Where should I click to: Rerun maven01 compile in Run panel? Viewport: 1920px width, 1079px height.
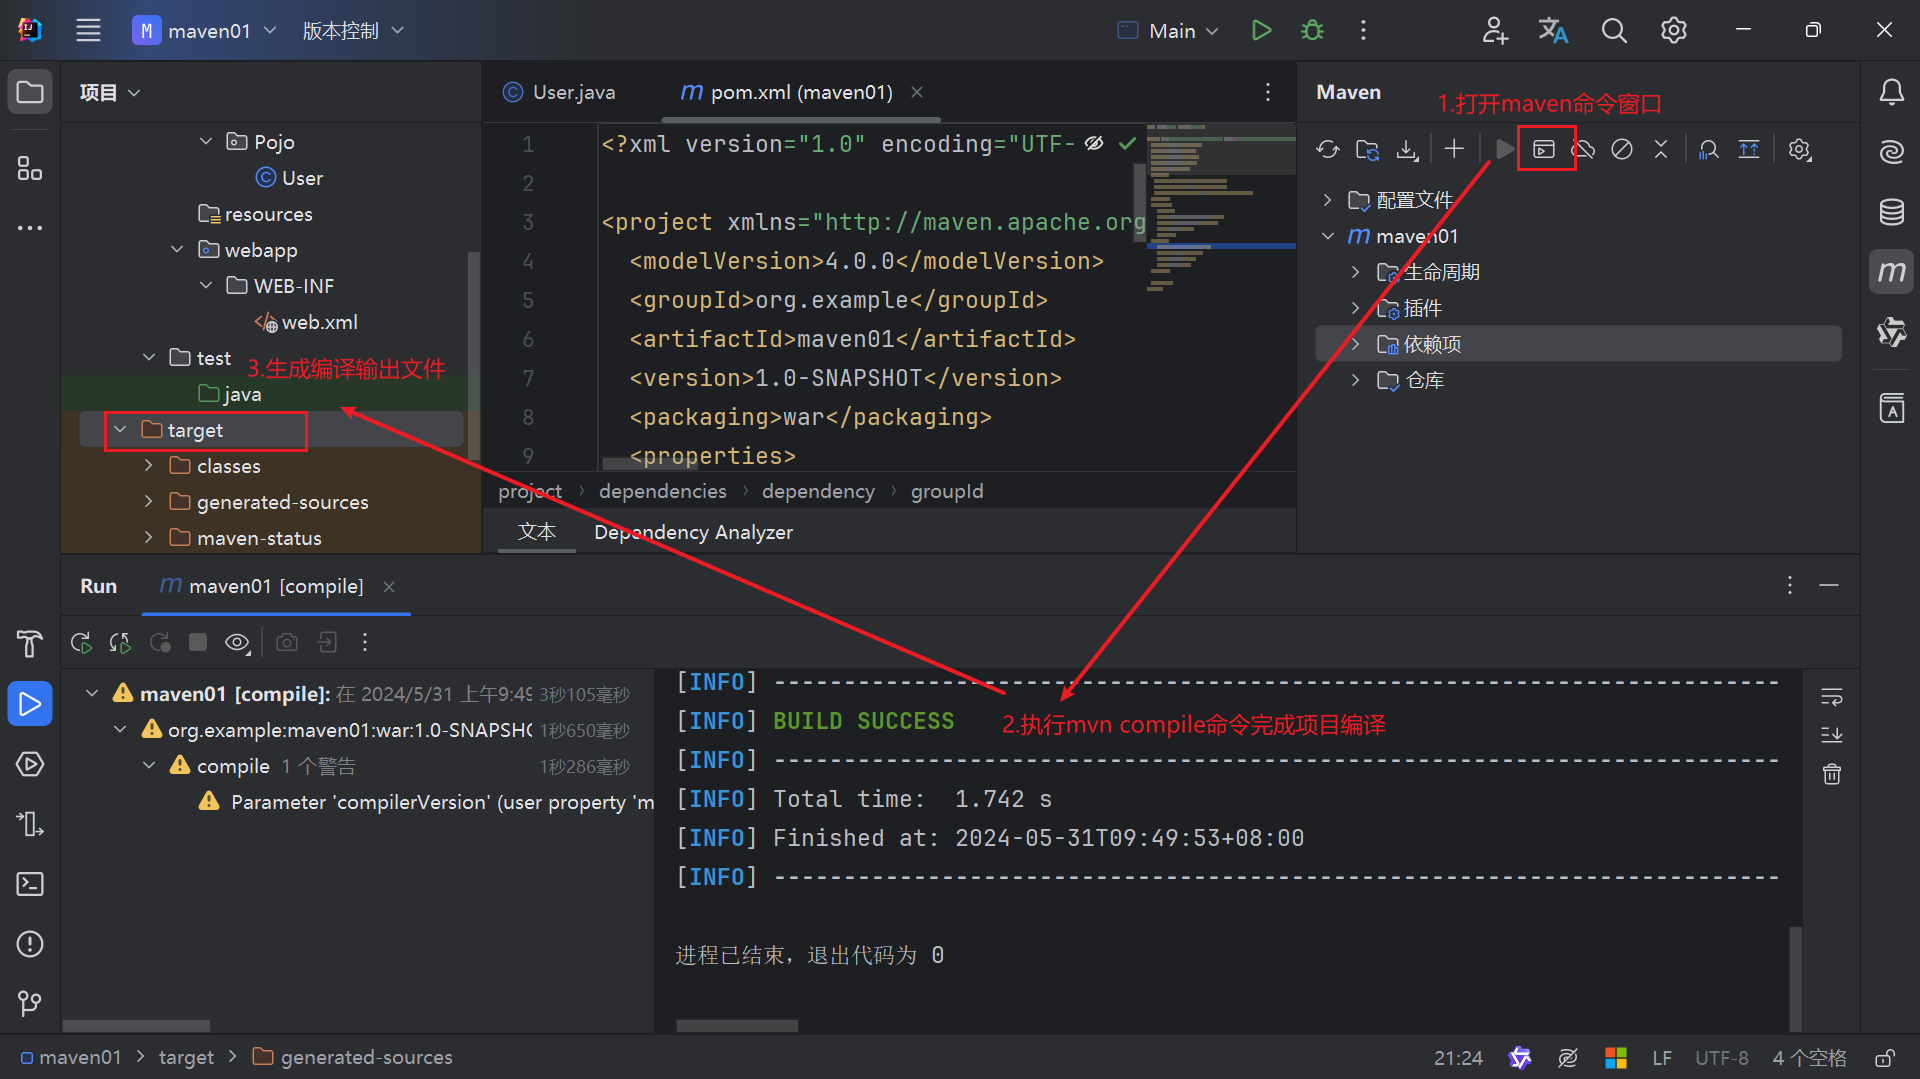[x=81, y=642]
